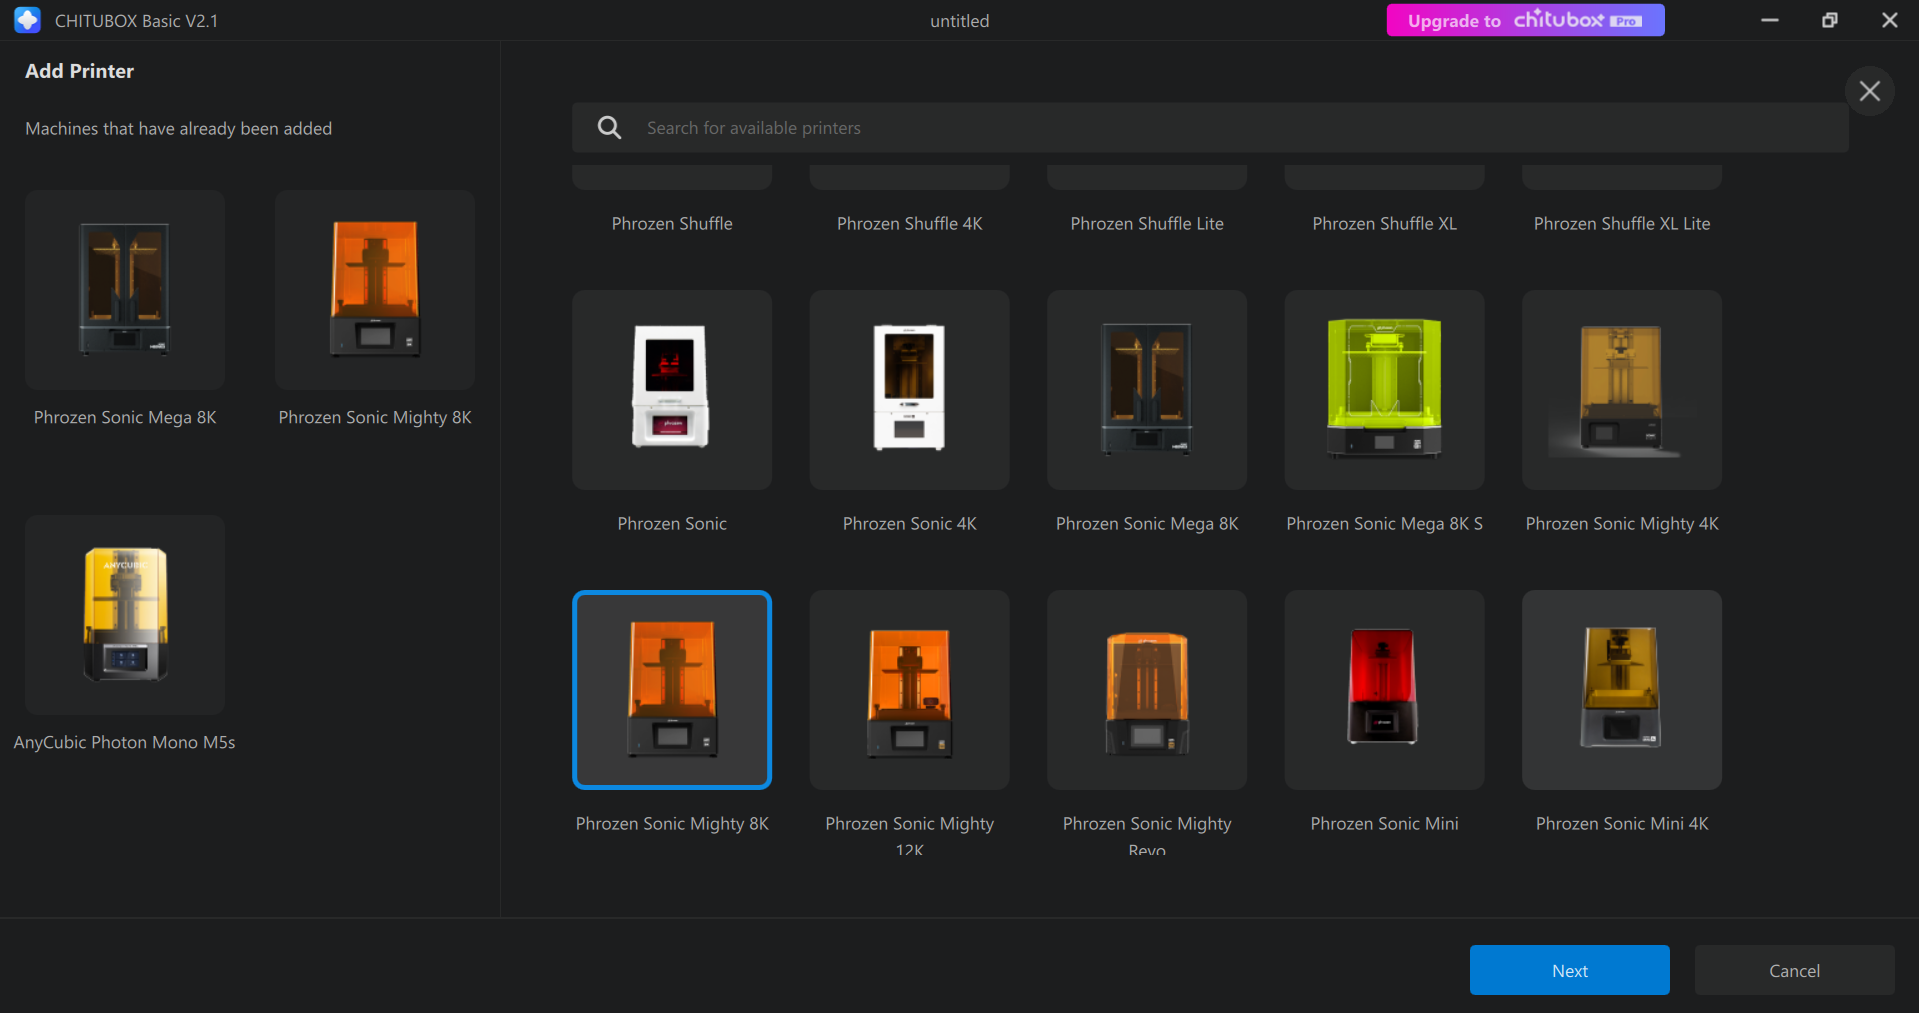Close the CHITUBOX application window
This screenshot has height=1013, width=1919.
click(x=1889, y=20)
